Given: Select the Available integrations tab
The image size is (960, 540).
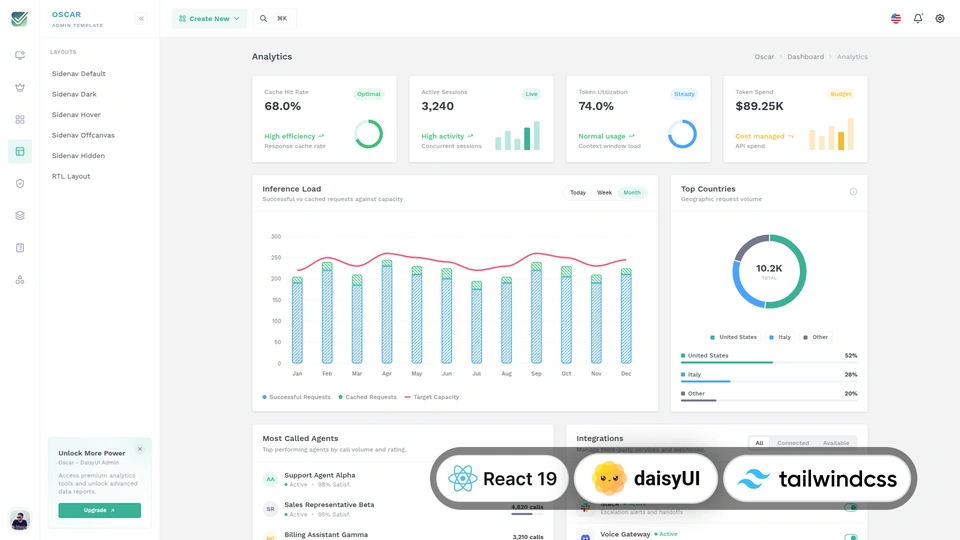Looking at the screenshot, I should [836, 443].
